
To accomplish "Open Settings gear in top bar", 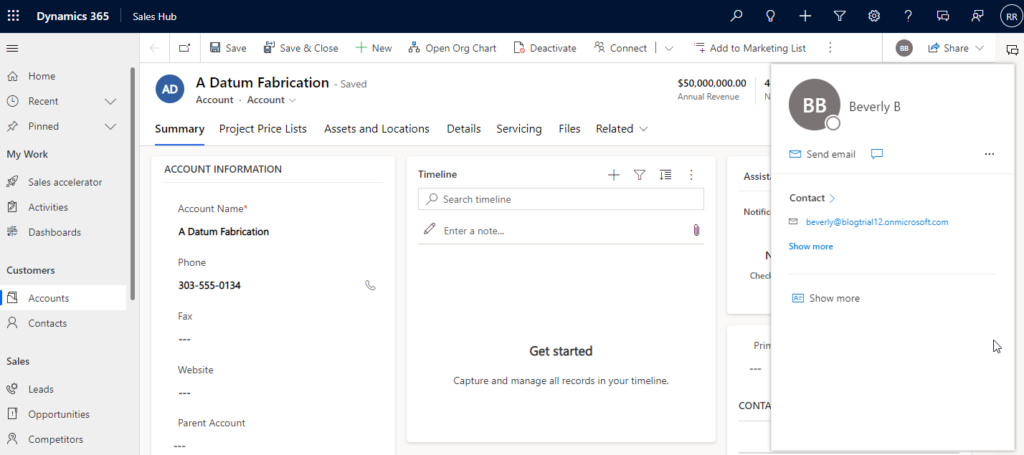I will [874, 16].
